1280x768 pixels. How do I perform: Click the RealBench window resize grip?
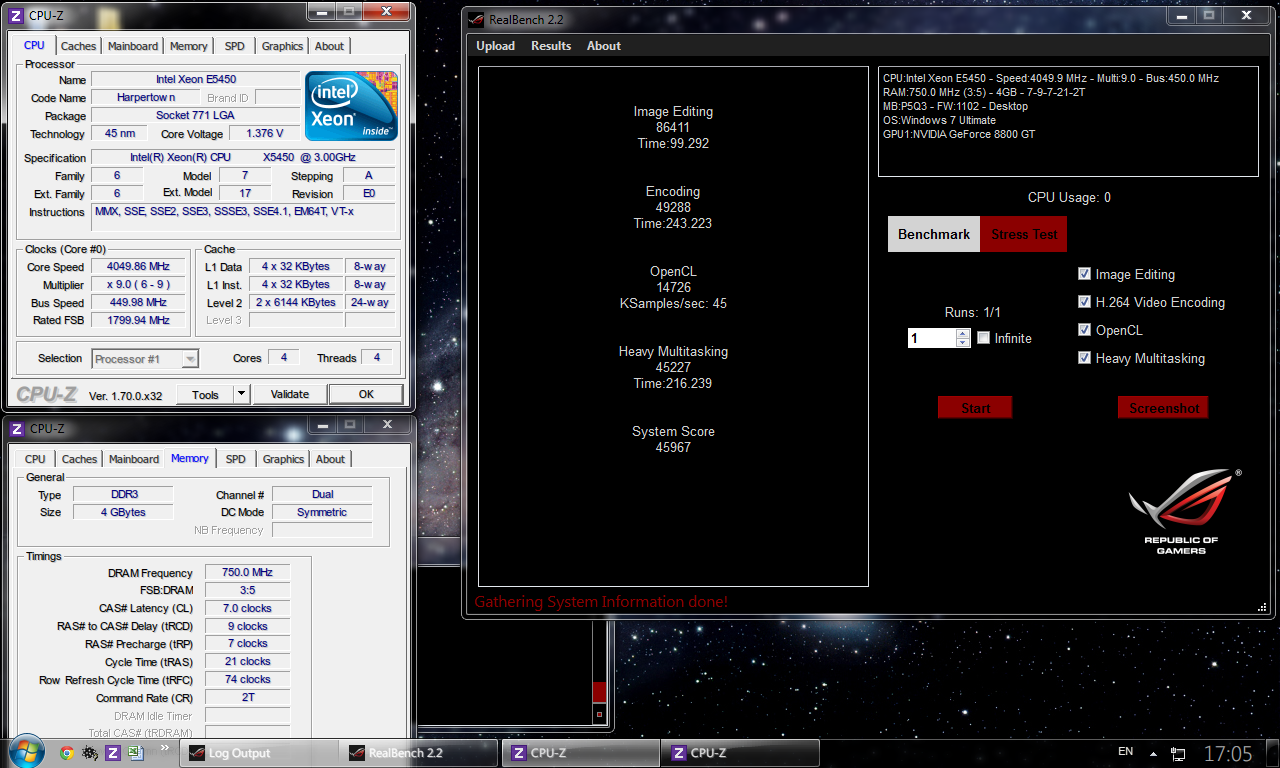(1262, 607)
